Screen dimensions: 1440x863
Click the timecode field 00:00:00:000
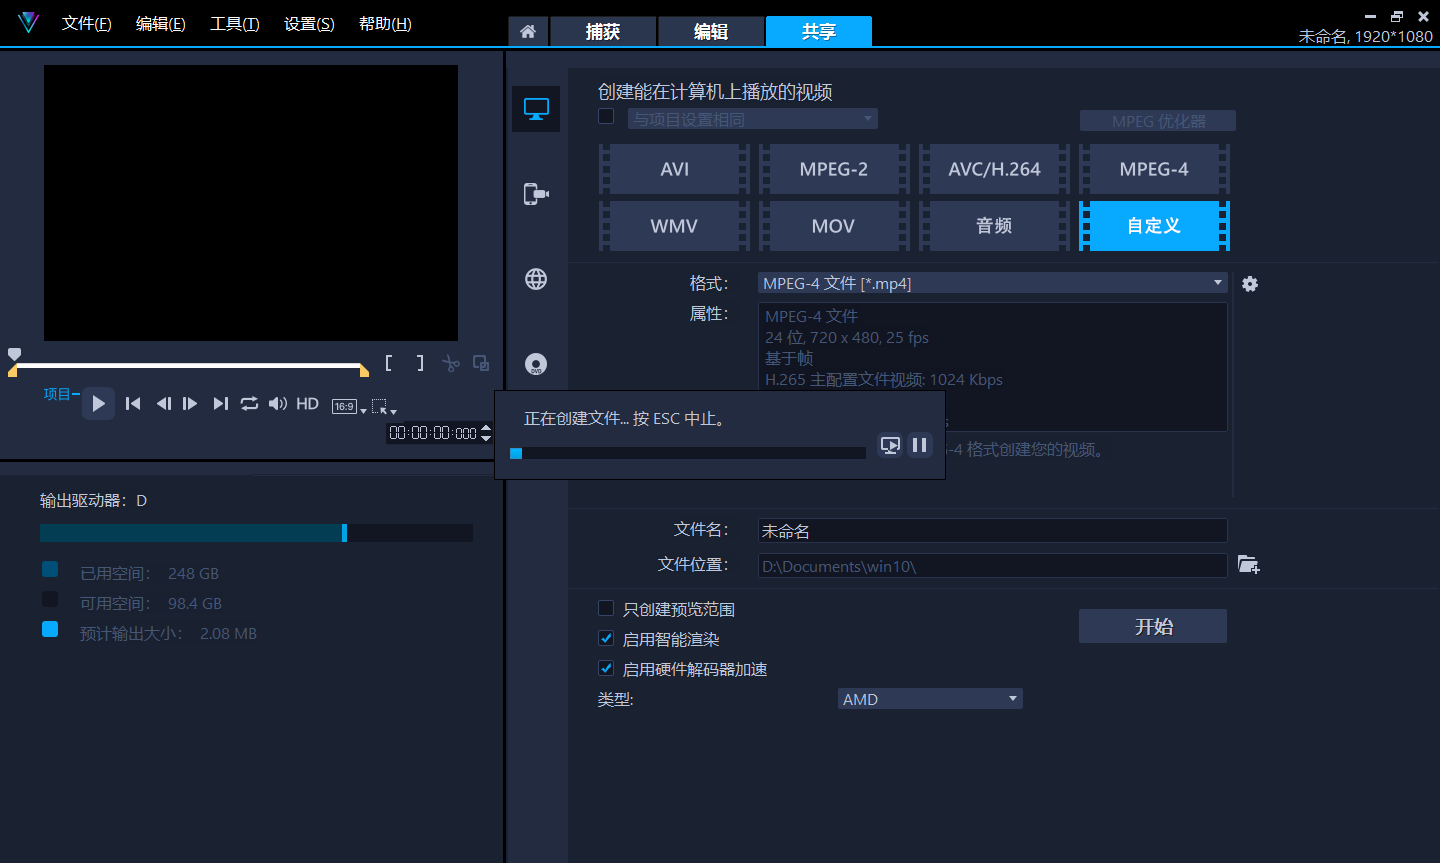tap(433, 433)
